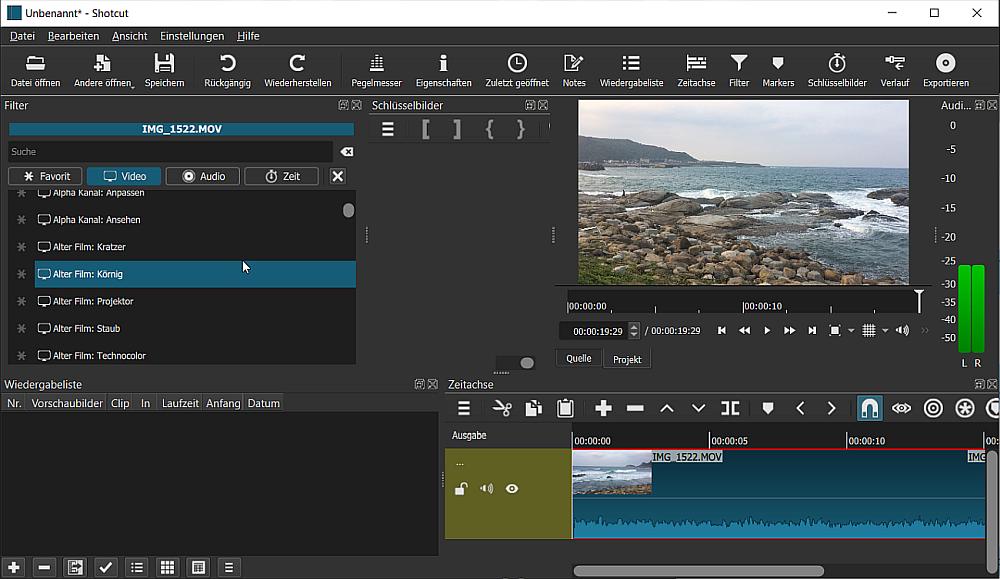
Task: Toggle the track lock icon
Action: coord(460,489)
